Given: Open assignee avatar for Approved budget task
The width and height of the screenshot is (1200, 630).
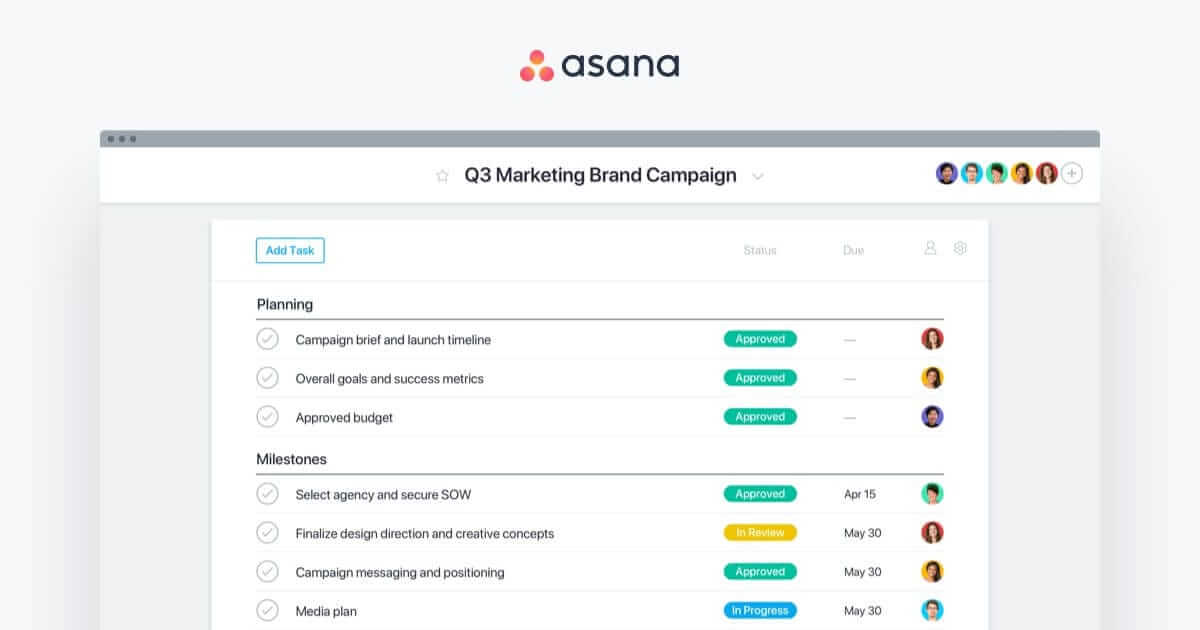Looking at the screenshot, I should point(932,417).
